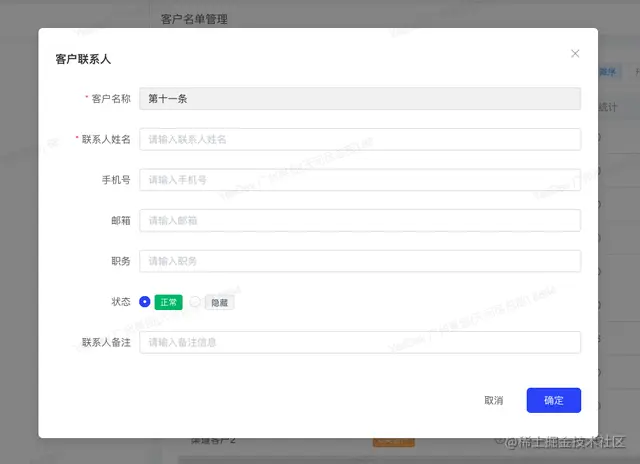The height and width of the screenshot is (464, 640).
Task: Click the green 正常 tag
Action: [x=169, y=302]
